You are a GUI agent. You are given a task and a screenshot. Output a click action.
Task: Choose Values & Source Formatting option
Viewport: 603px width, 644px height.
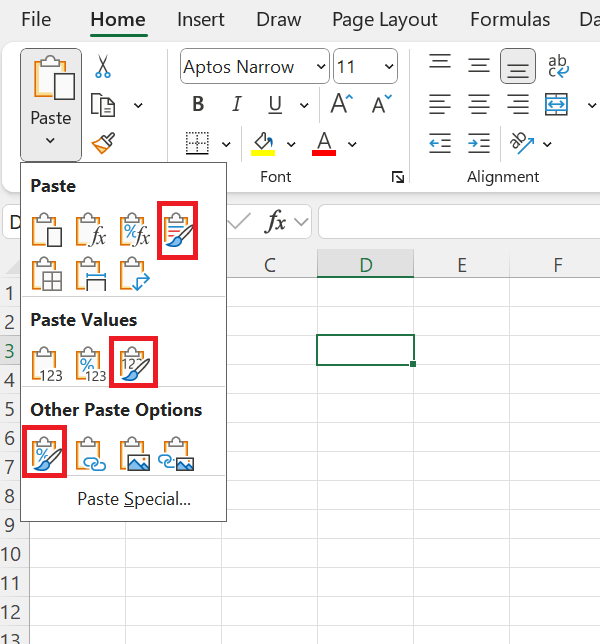(134, 363)
